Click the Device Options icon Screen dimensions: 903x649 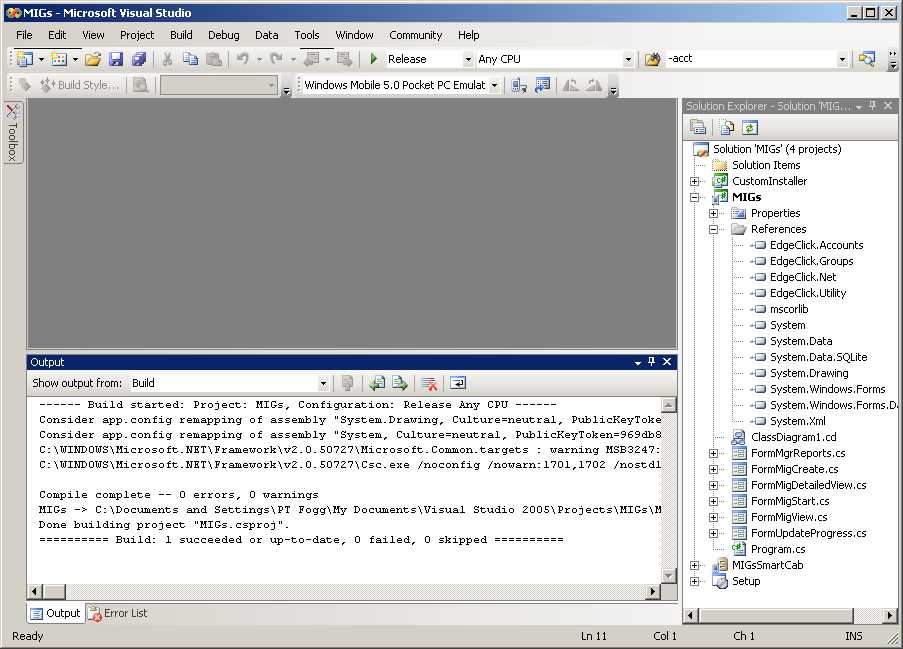(x=542, y=85)
